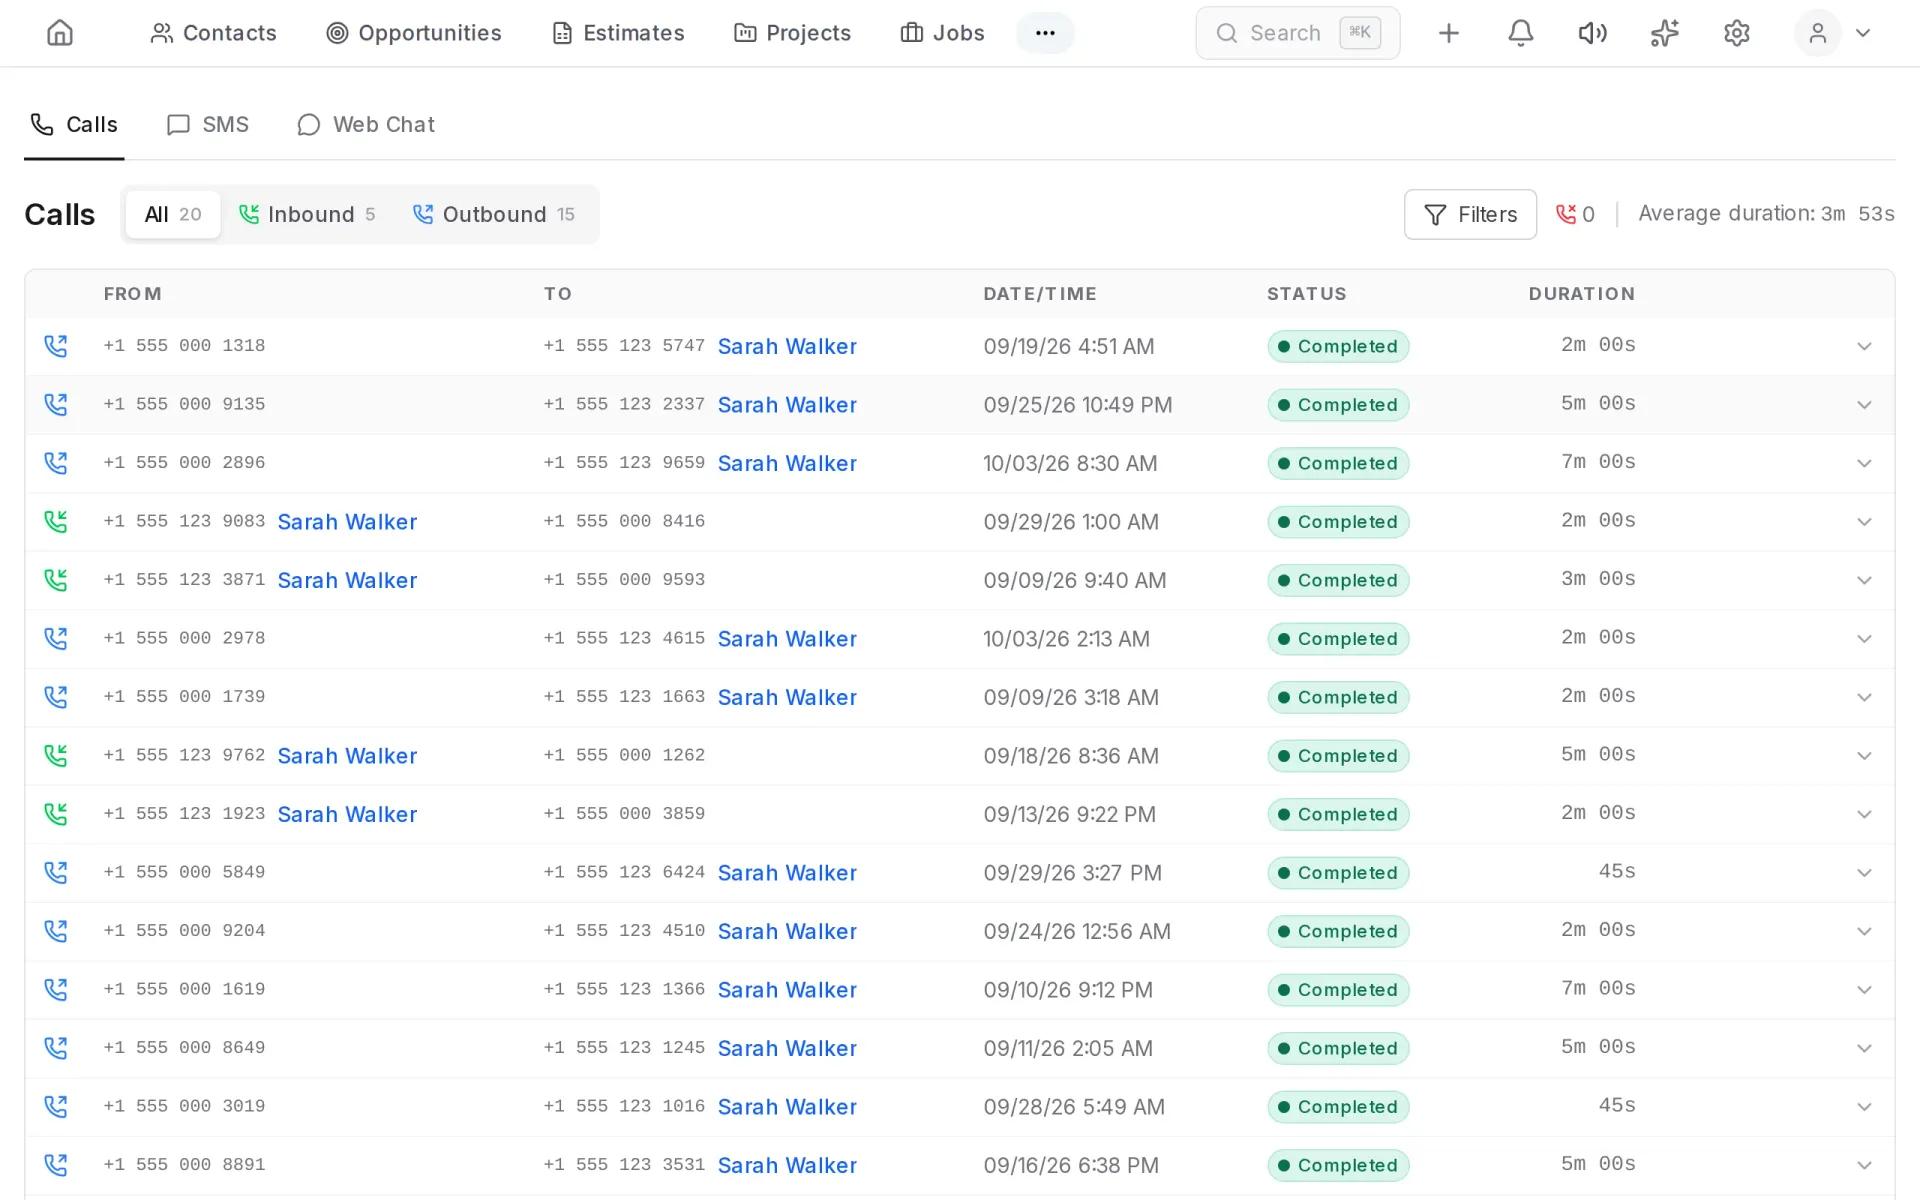Open Jobs in the top navigation
The width and height of the screenshot is (1920, 1200).
pyautogui.click(x=942, y=33)
